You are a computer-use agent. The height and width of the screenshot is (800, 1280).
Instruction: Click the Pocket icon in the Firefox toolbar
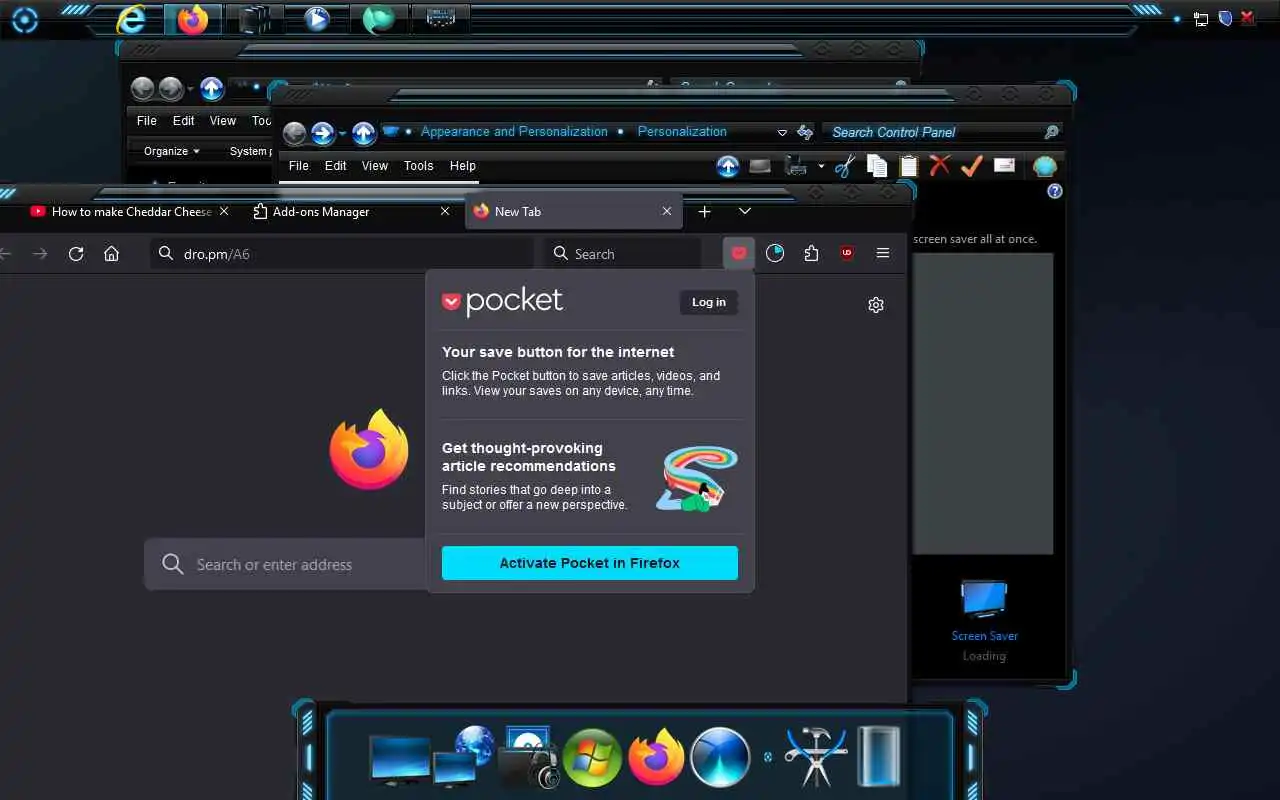[739, 254]
